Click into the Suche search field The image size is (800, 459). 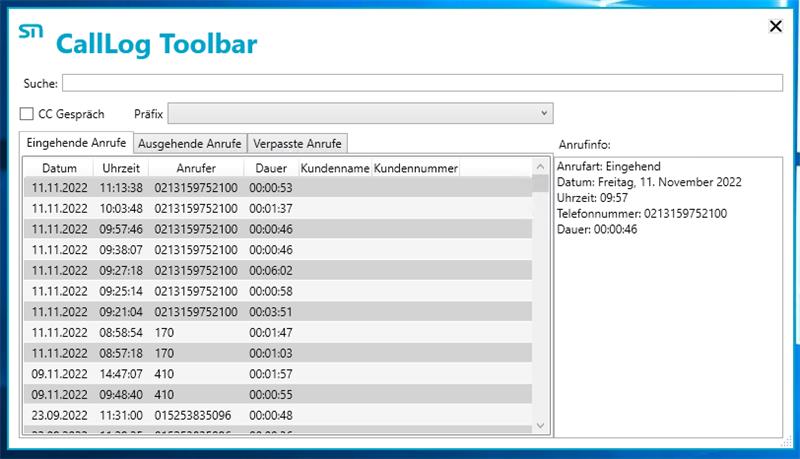422,83
